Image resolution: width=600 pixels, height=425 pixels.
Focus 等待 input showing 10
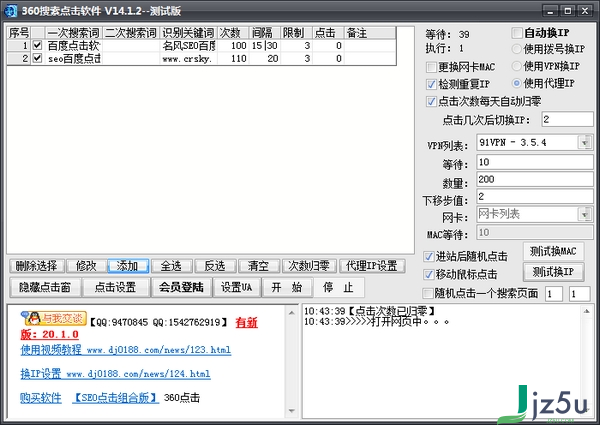click(x=535, y=162)
